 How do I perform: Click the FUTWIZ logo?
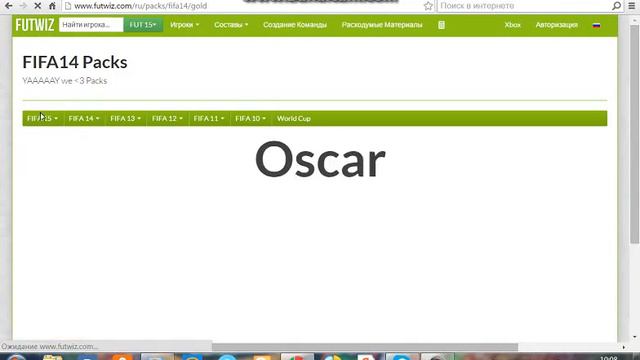35,25
